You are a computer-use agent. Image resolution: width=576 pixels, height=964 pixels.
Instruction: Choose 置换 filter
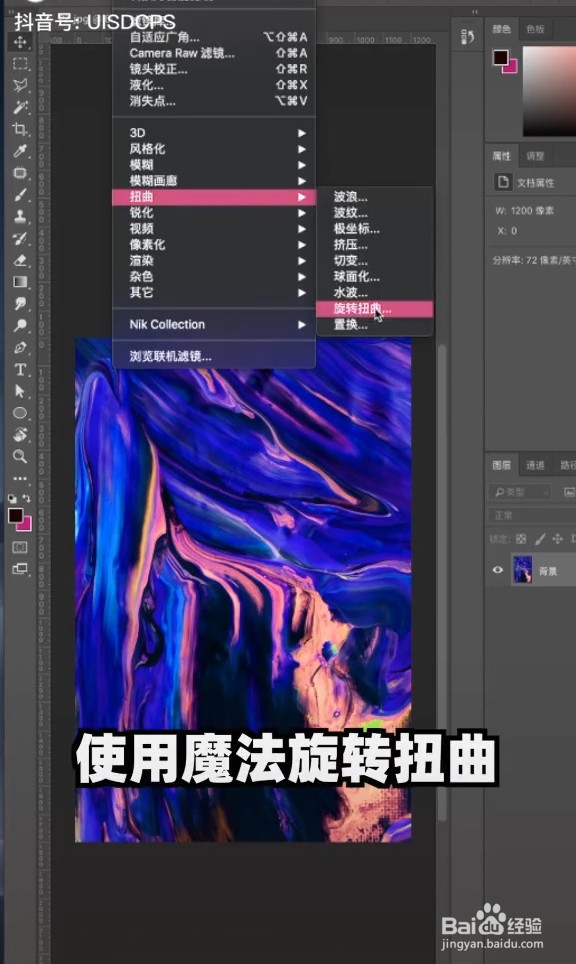coord(374,325)
